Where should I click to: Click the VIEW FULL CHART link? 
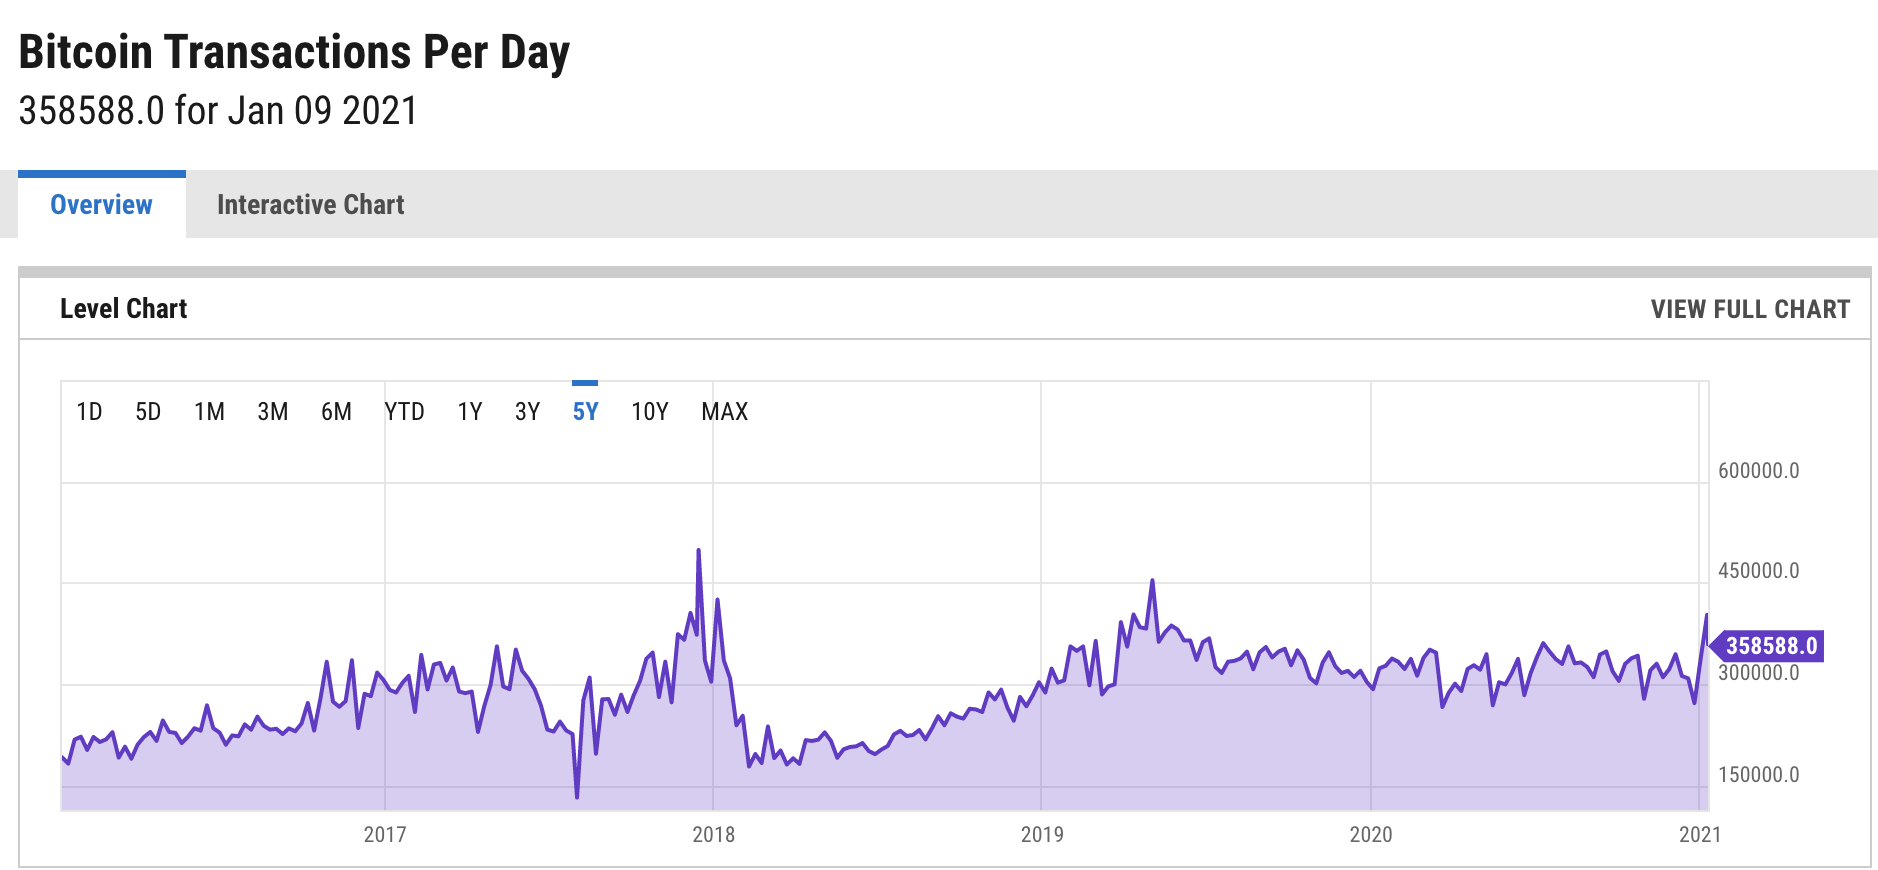pos(1750,309)
